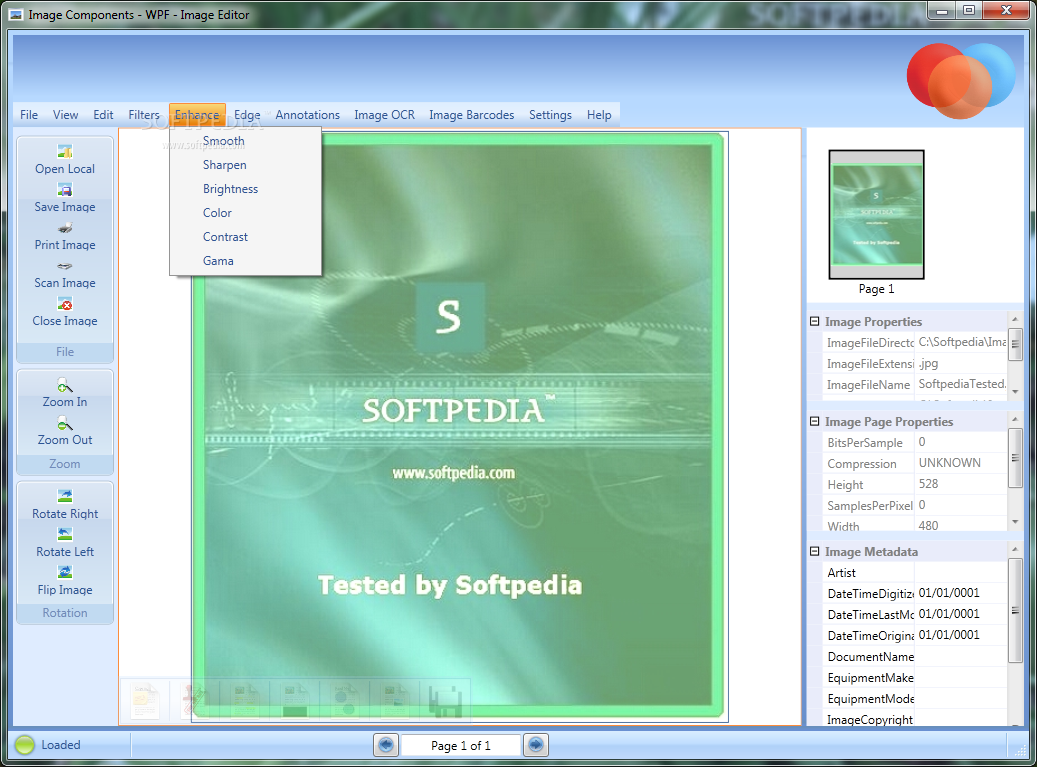Click the Print Image printer icon
Viewport: 1037px width, 767px height.
coord(65,228)
